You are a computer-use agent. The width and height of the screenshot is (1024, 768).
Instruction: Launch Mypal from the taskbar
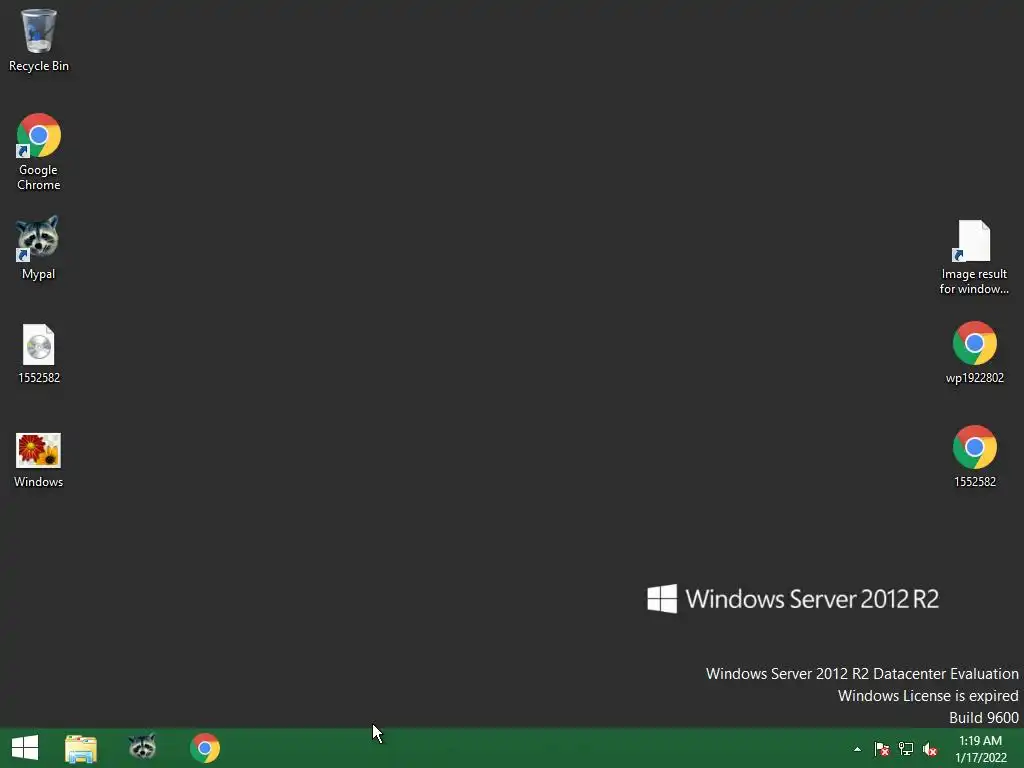(142, 747)
